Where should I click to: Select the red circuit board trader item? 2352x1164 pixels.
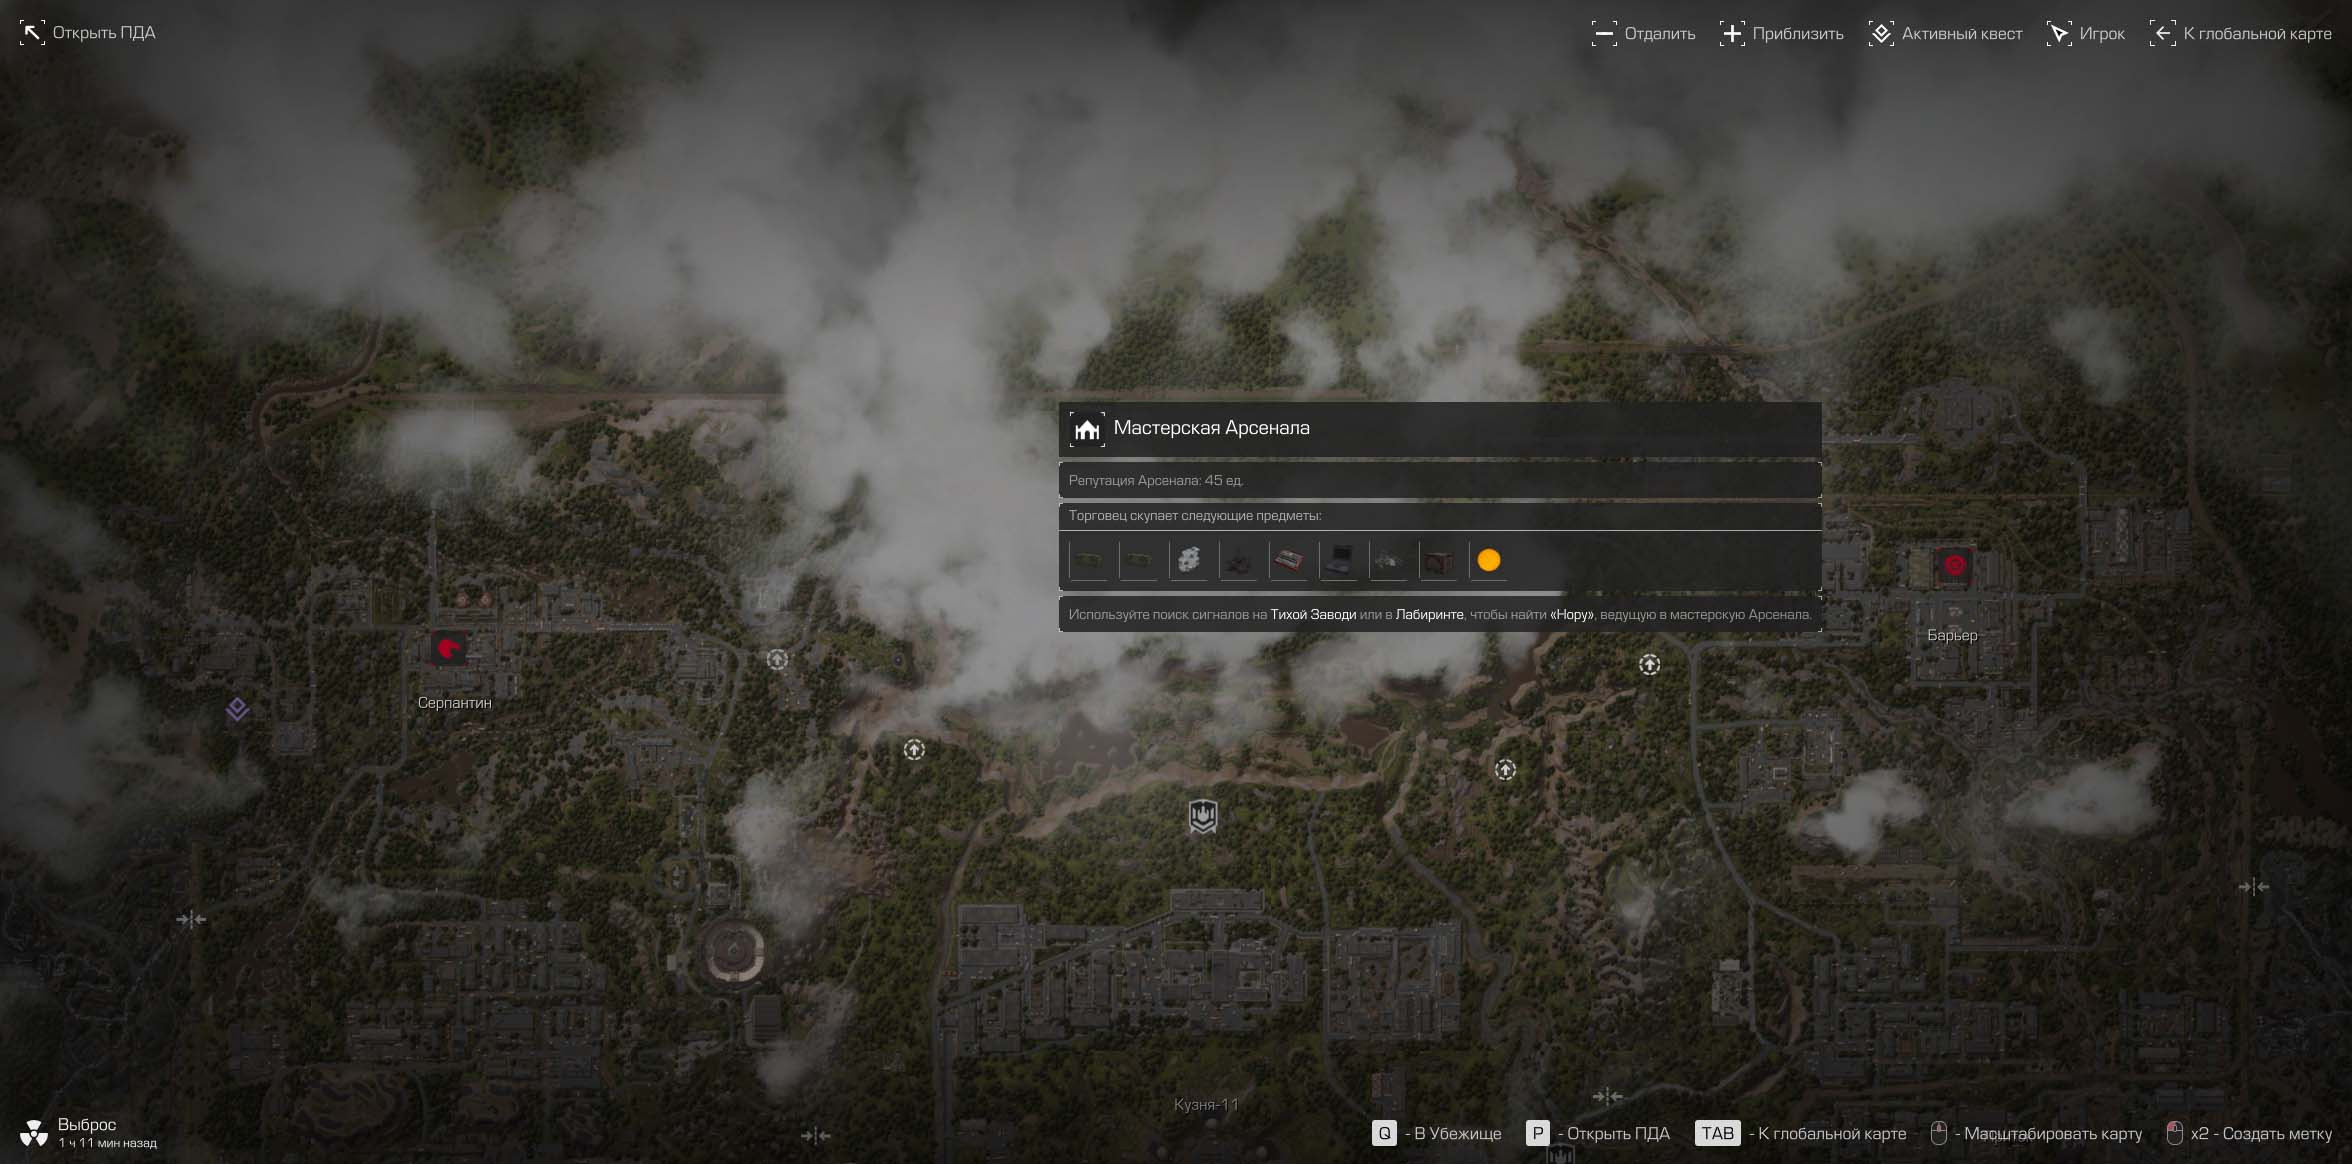click(1288, 560)
